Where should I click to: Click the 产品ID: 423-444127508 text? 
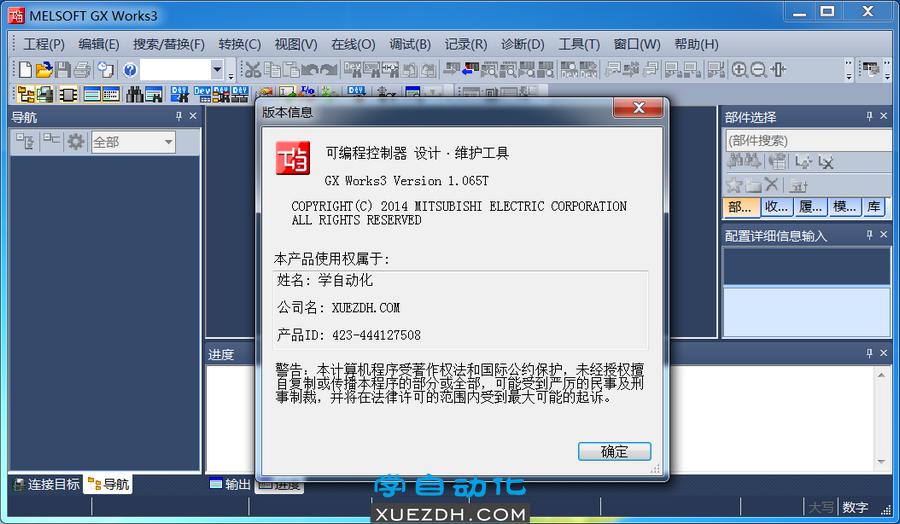(348, 335)
